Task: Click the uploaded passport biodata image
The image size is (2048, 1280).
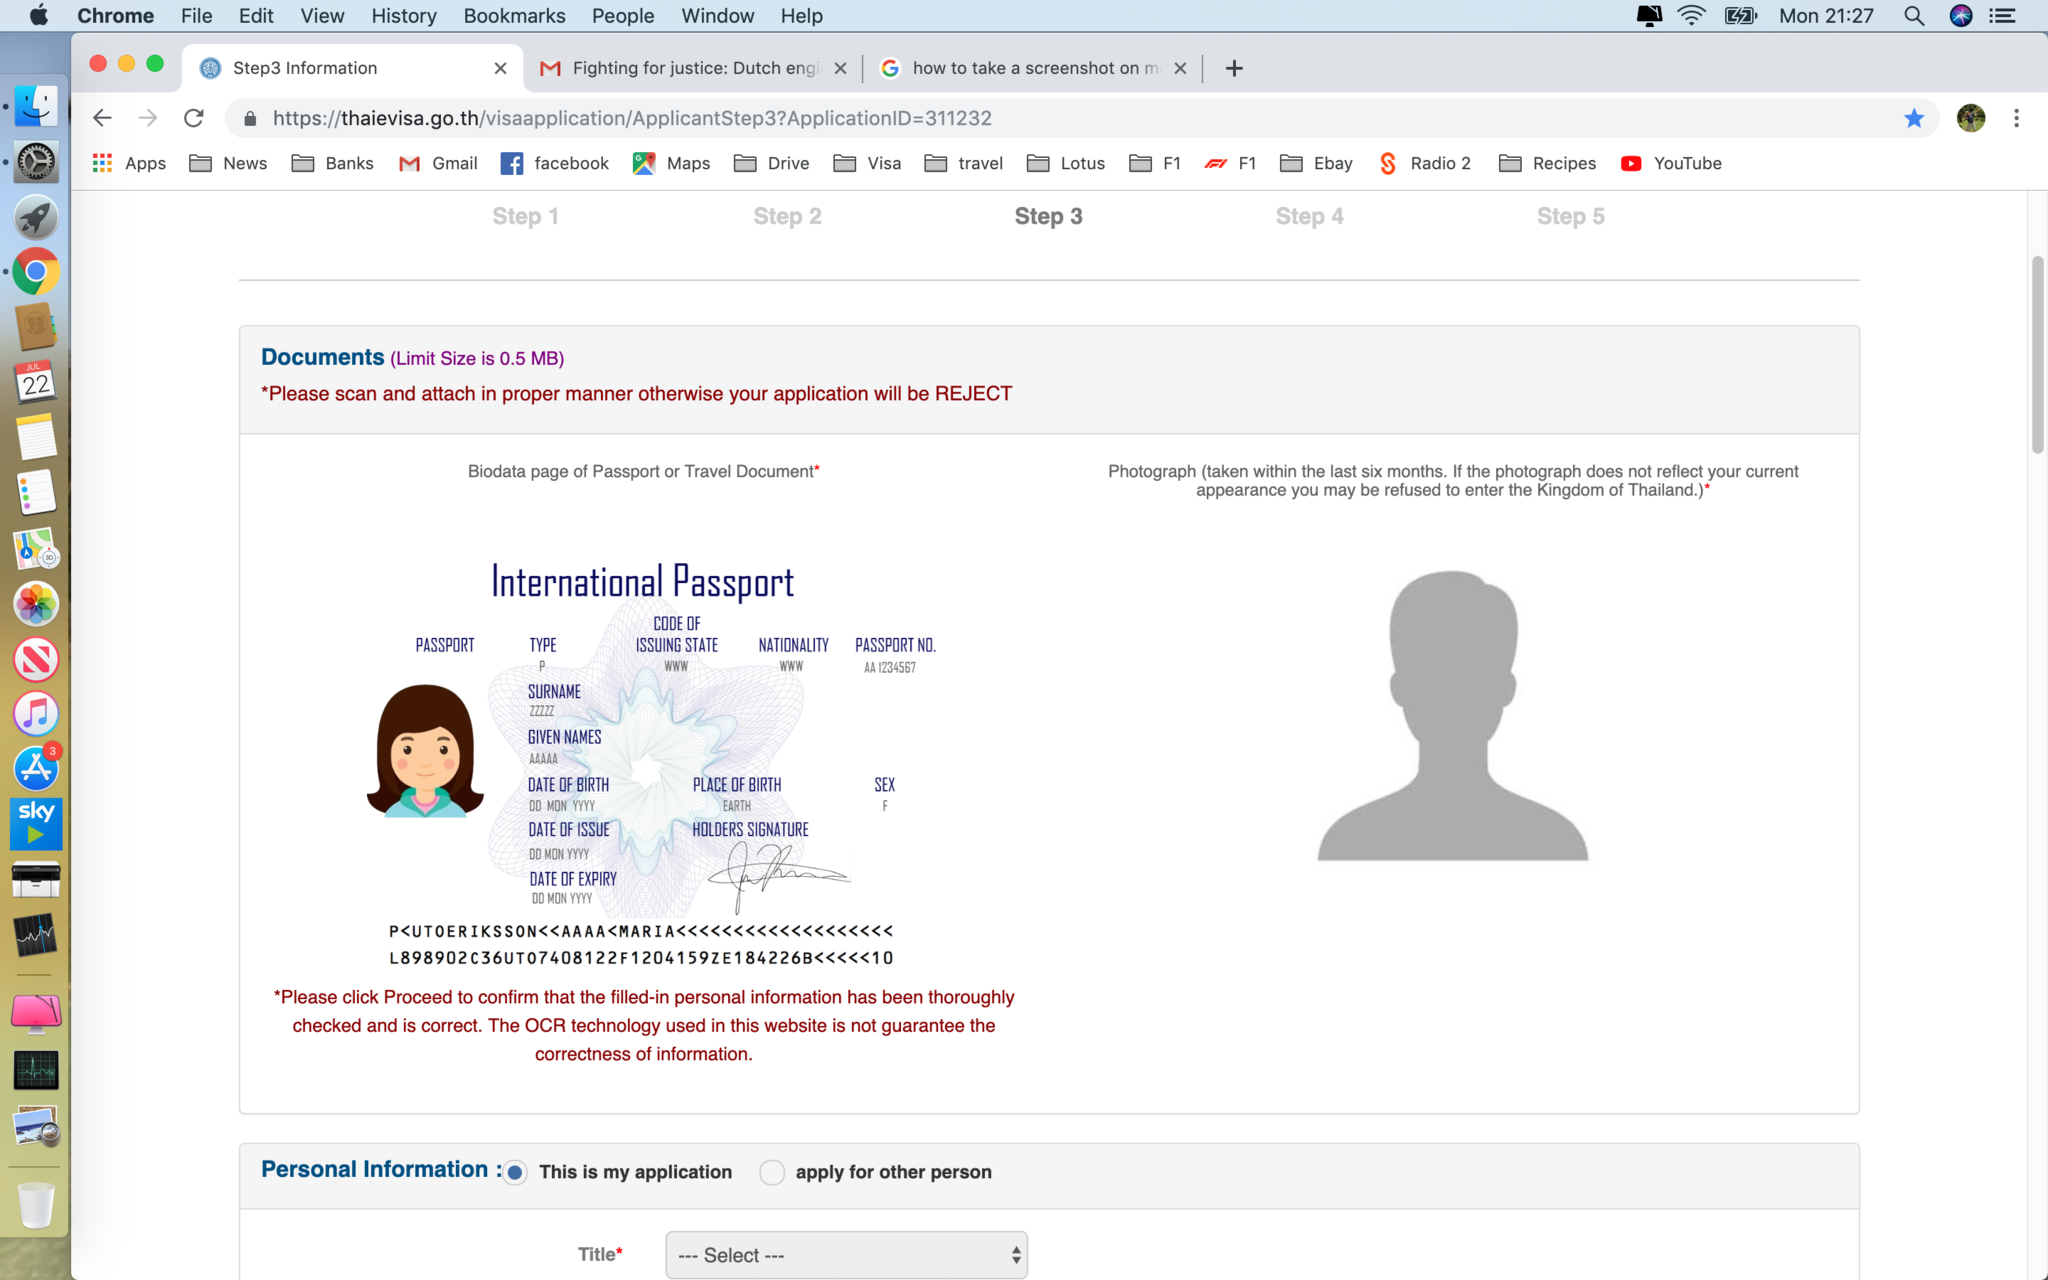Action: (x=643, y=765)
